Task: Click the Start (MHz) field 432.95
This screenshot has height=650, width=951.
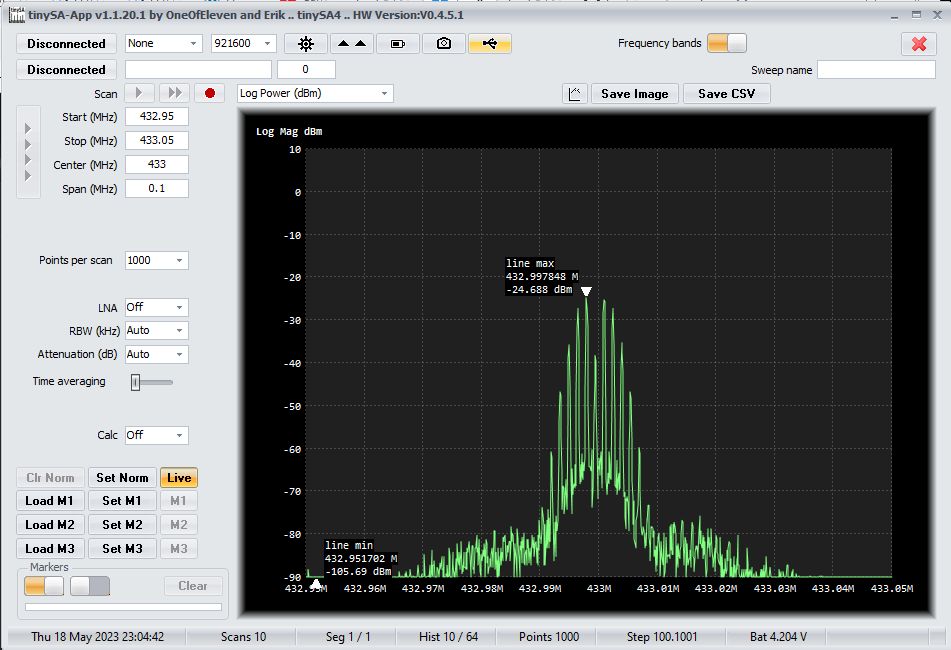Action: (x=156, y=116)
